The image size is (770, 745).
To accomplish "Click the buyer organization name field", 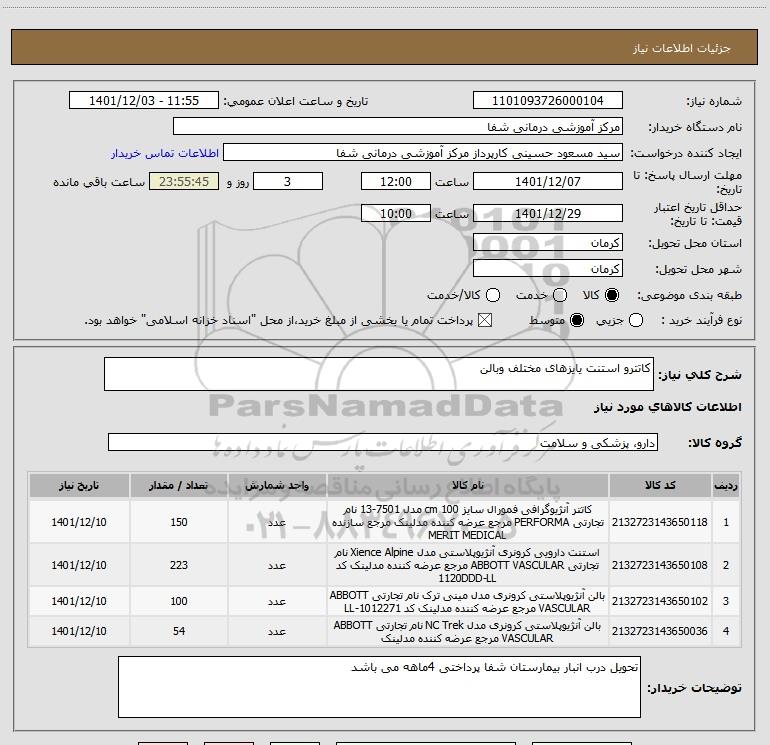I will coord(398,127).
